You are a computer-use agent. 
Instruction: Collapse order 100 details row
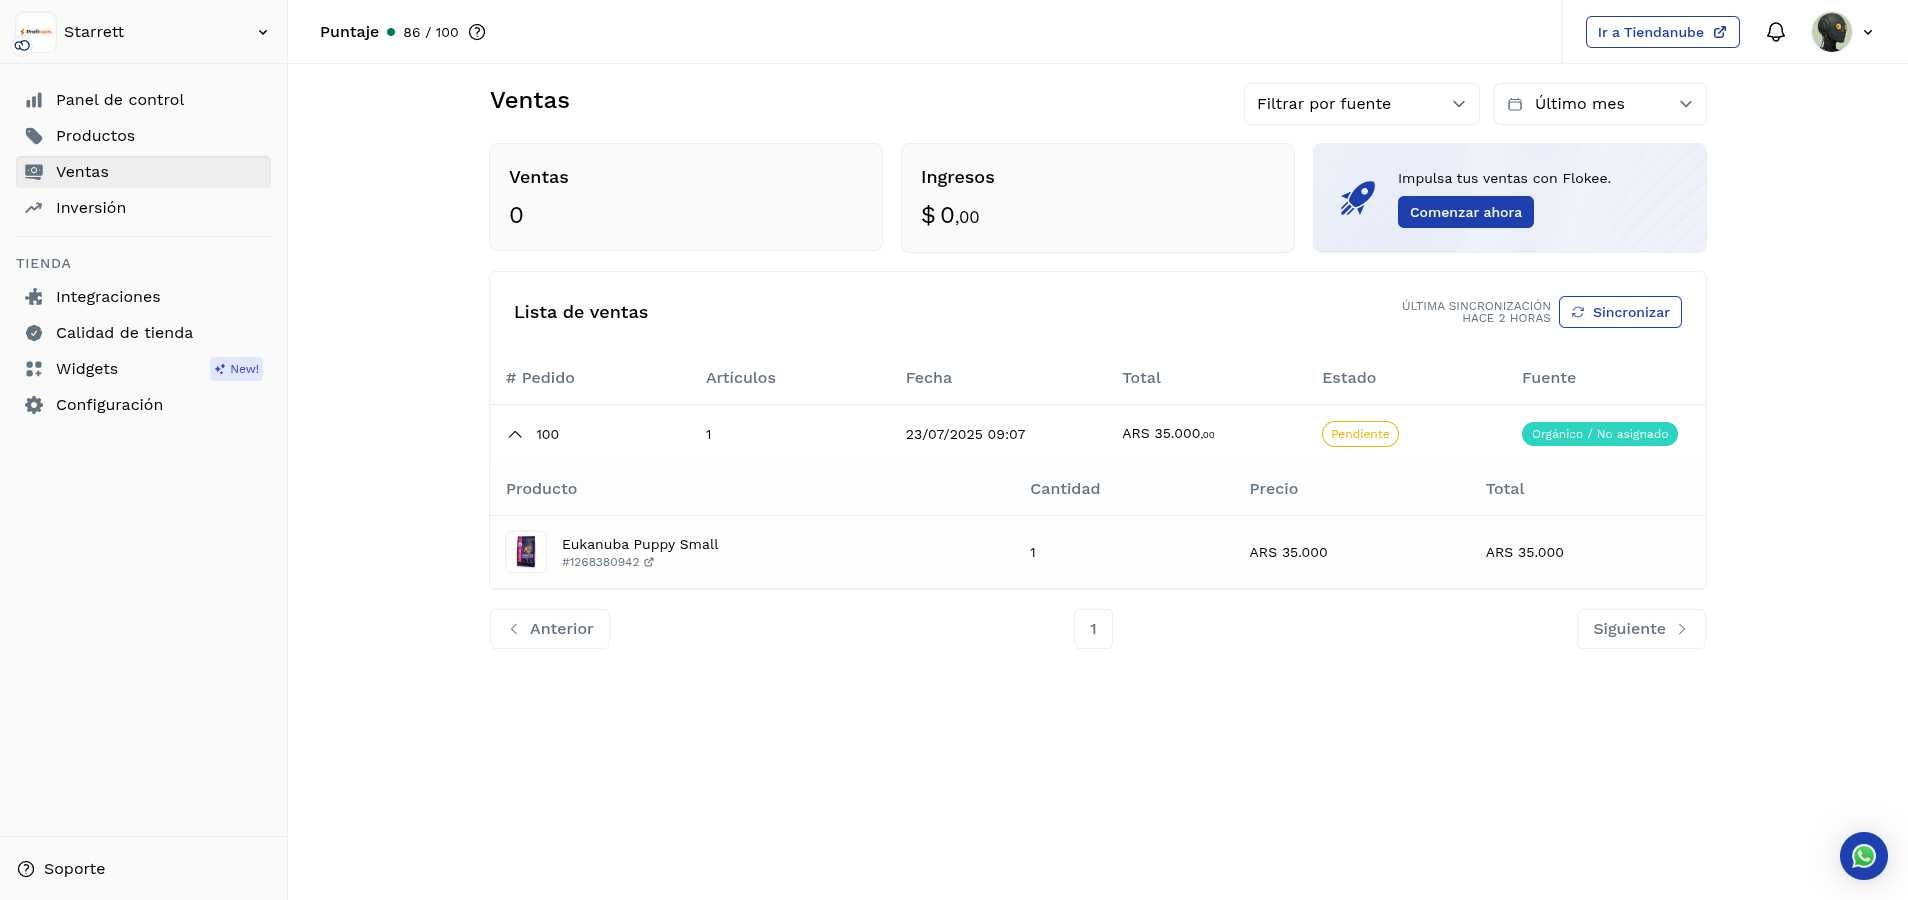point(515,434)
